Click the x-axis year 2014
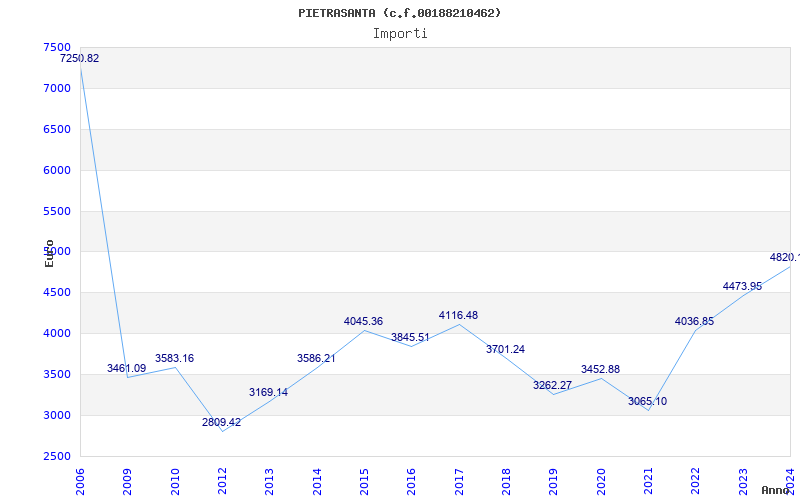Screen dimensions: 800x500 pyautogui.click(x=317, y=482)
